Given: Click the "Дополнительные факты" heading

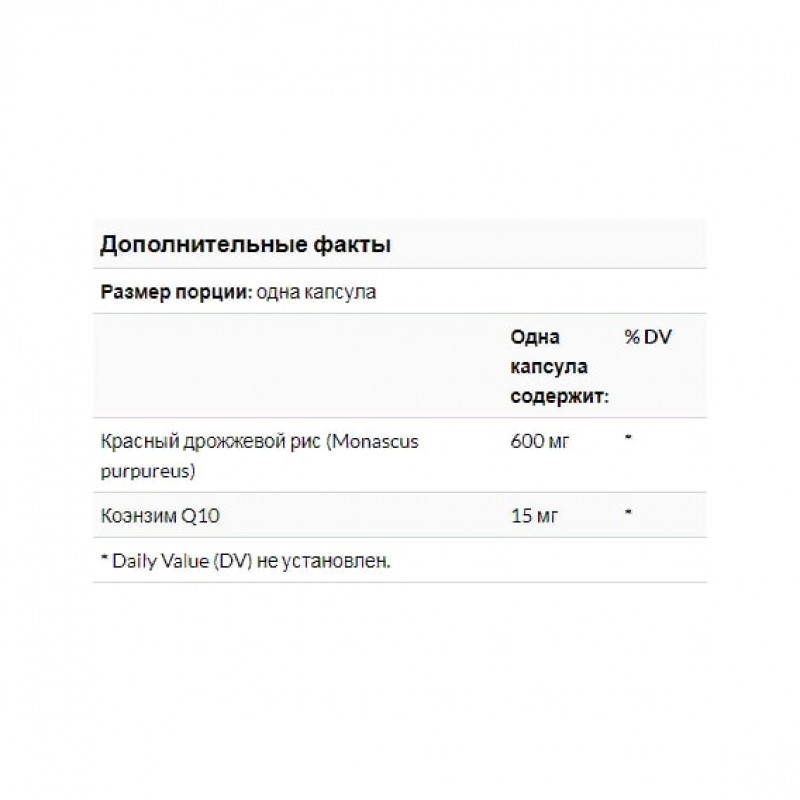Looking at the screenshot, I should tap(243, 246).
